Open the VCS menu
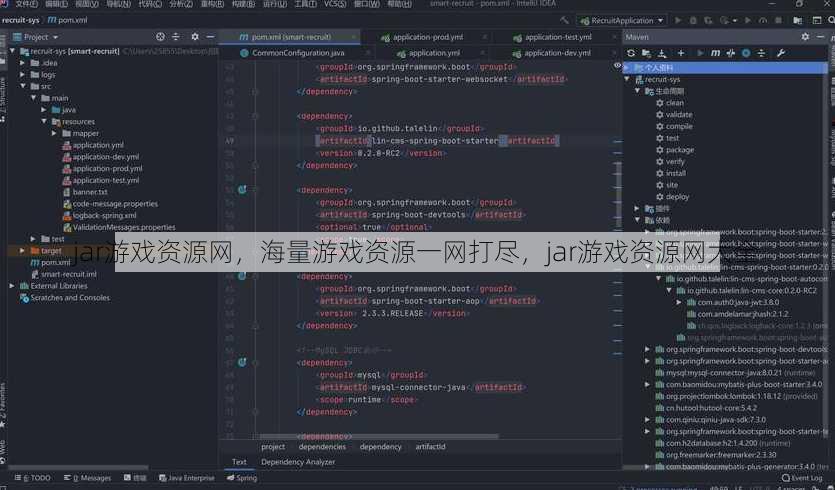 (335, 4)
